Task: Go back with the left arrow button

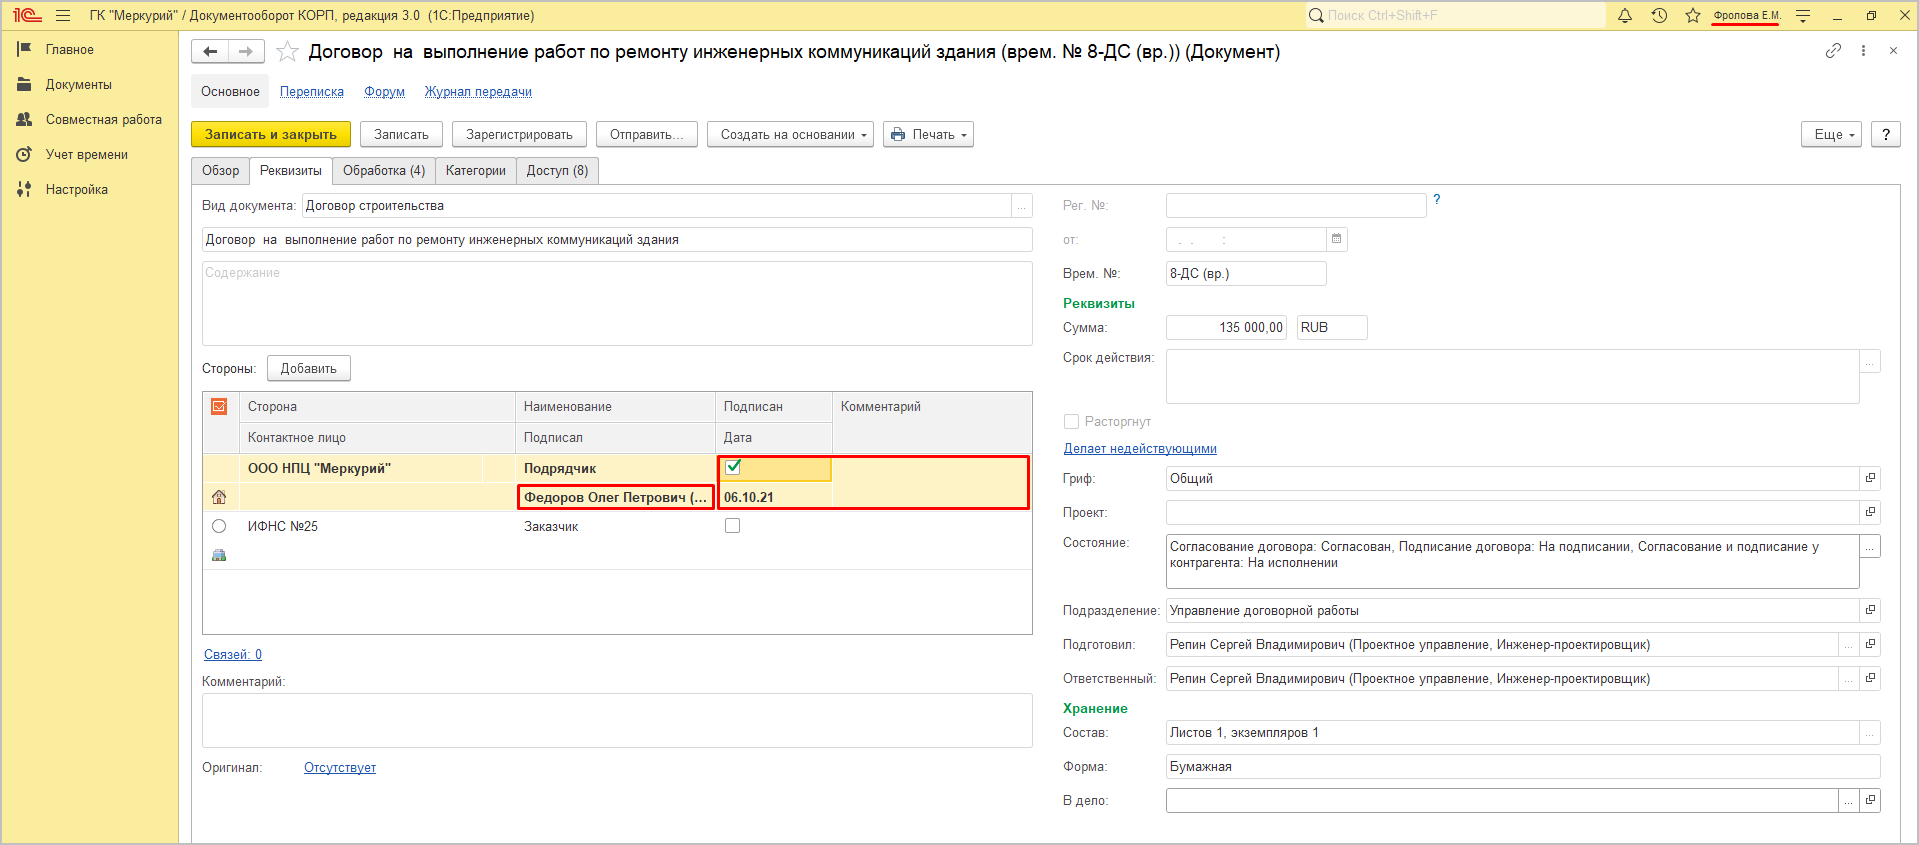Action: pyautogui.click(x=210, y=52)
